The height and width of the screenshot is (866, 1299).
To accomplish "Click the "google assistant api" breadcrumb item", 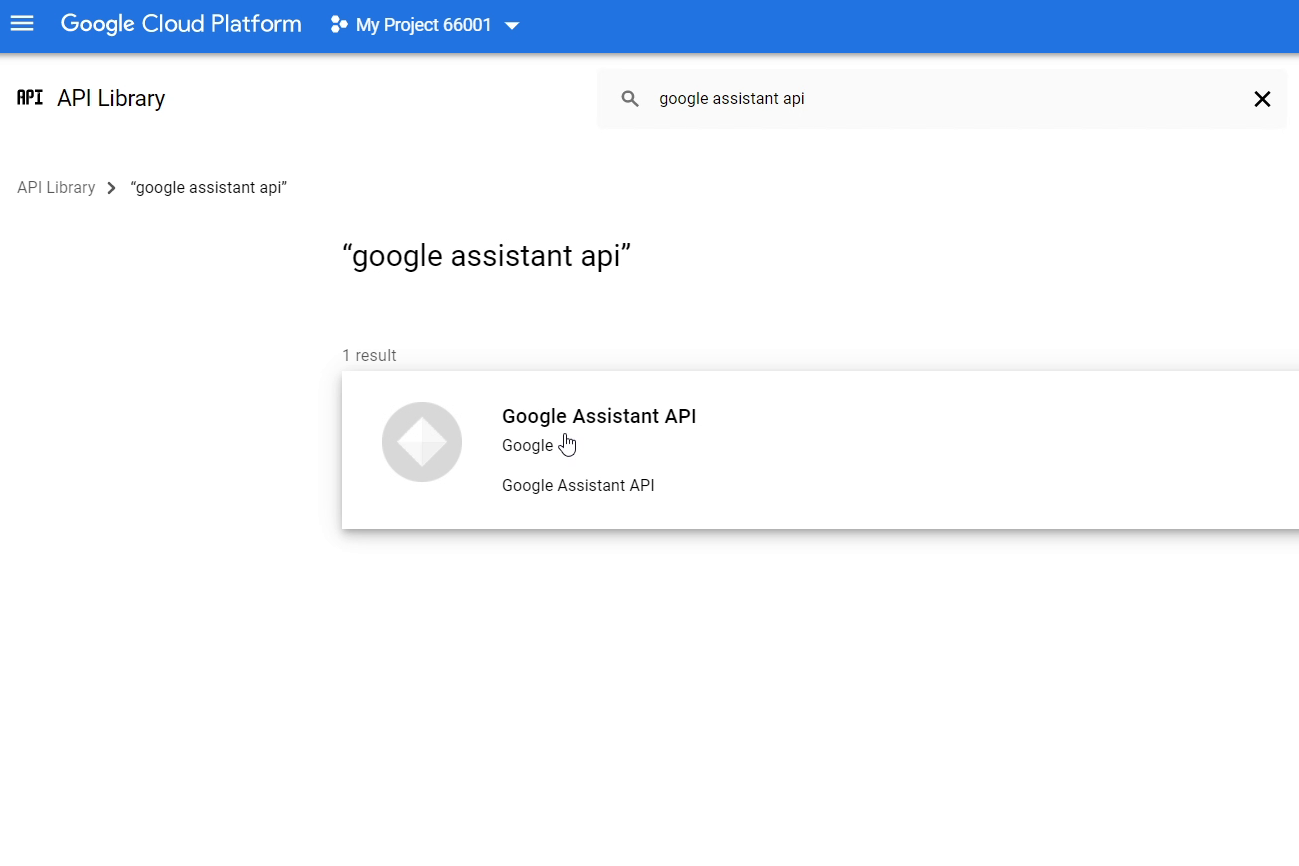I will tap(209, 188).
